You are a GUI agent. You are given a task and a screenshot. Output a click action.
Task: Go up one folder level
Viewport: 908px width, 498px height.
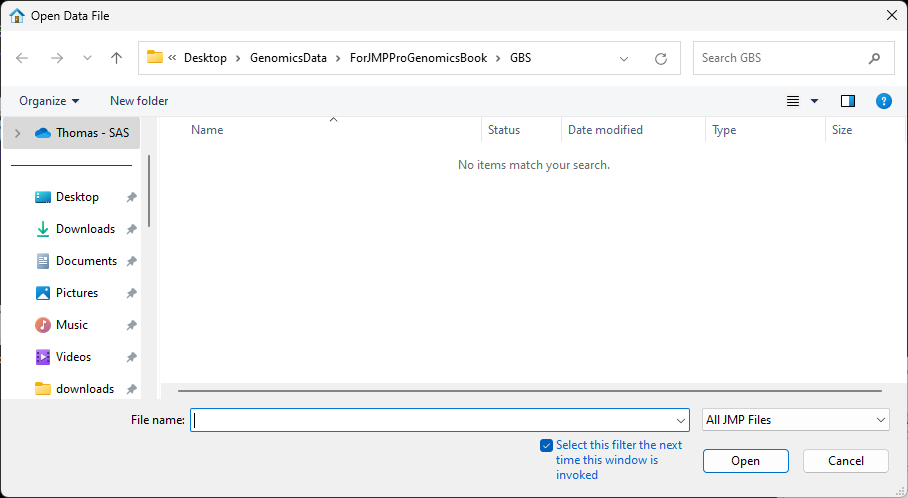(116, 58)
